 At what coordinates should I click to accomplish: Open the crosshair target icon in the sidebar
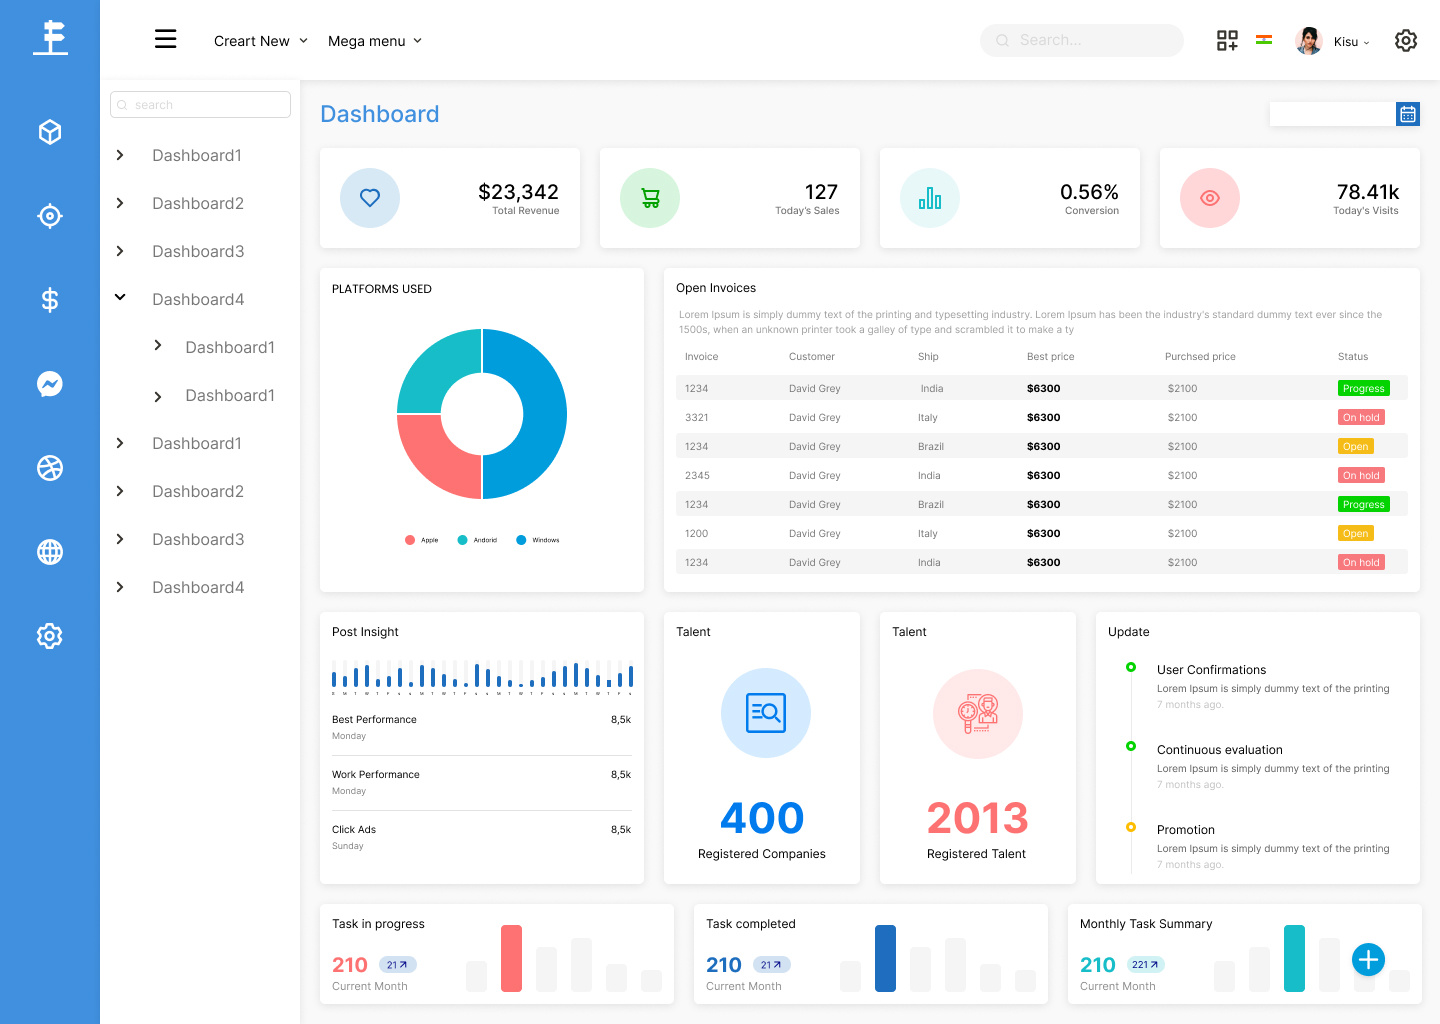[x=50, y=216]
